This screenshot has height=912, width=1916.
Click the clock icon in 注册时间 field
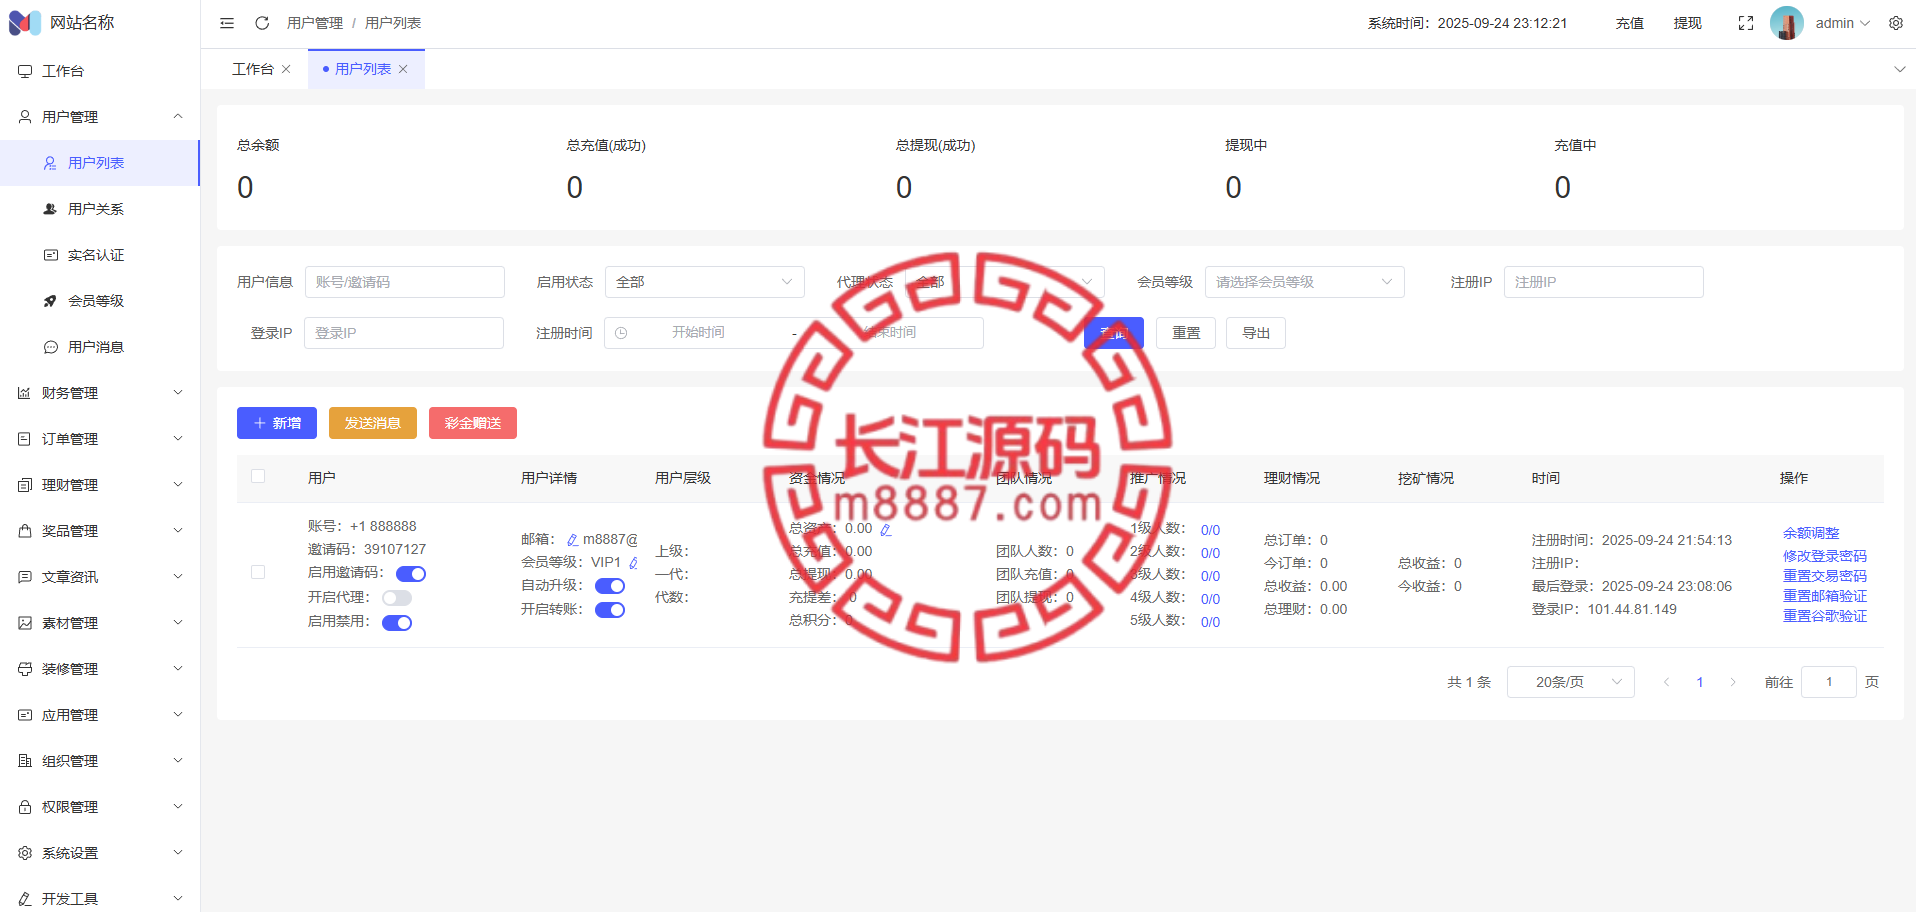pyautogui.click(x=621, y=333)
